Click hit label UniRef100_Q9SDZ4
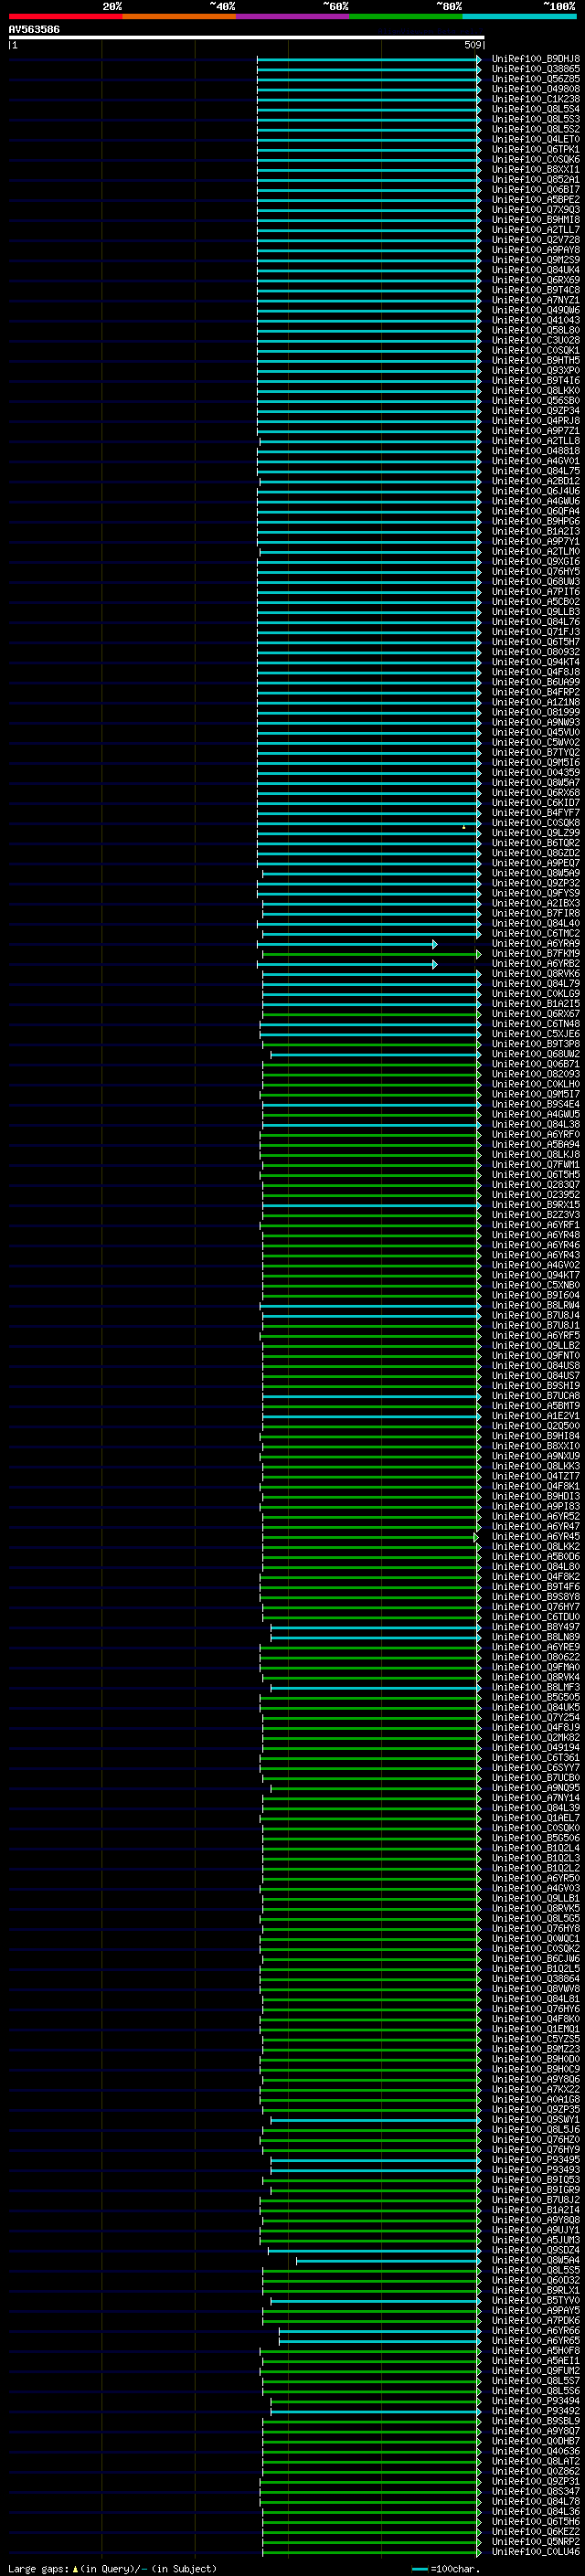 (536, 2250)
